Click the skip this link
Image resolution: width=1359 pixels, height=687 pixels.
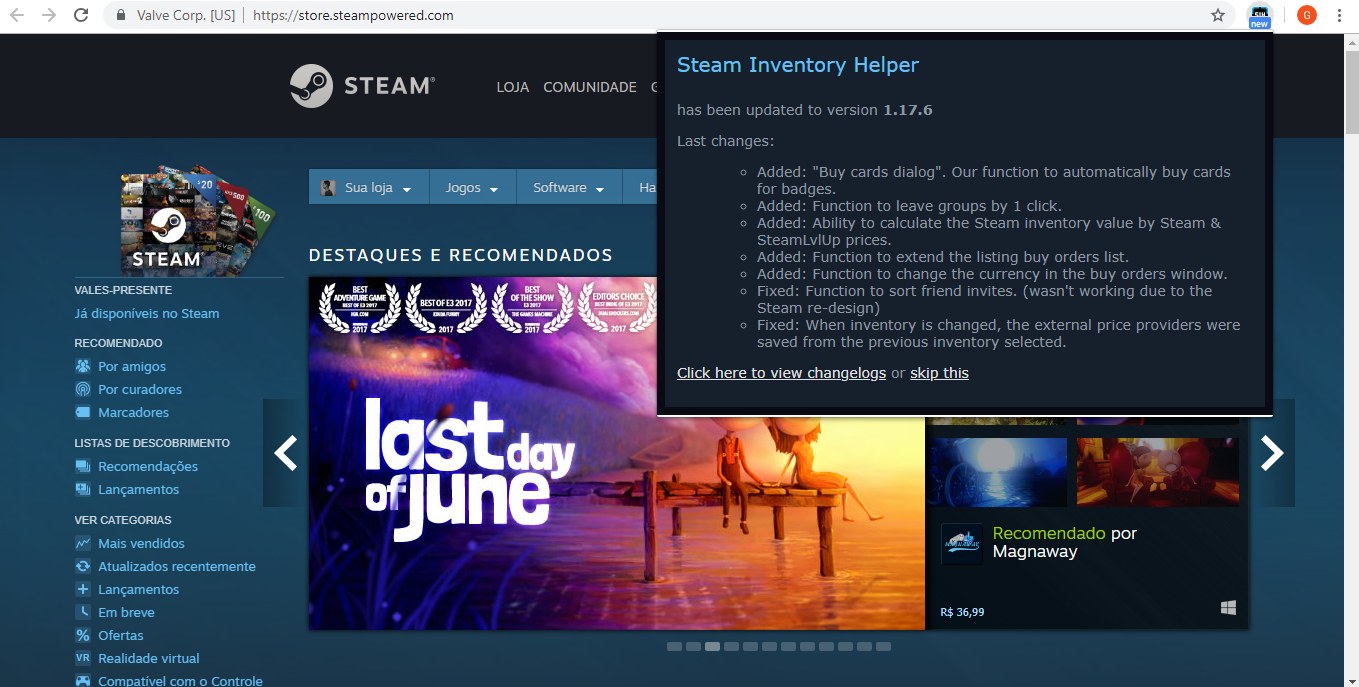pos(939,373)
